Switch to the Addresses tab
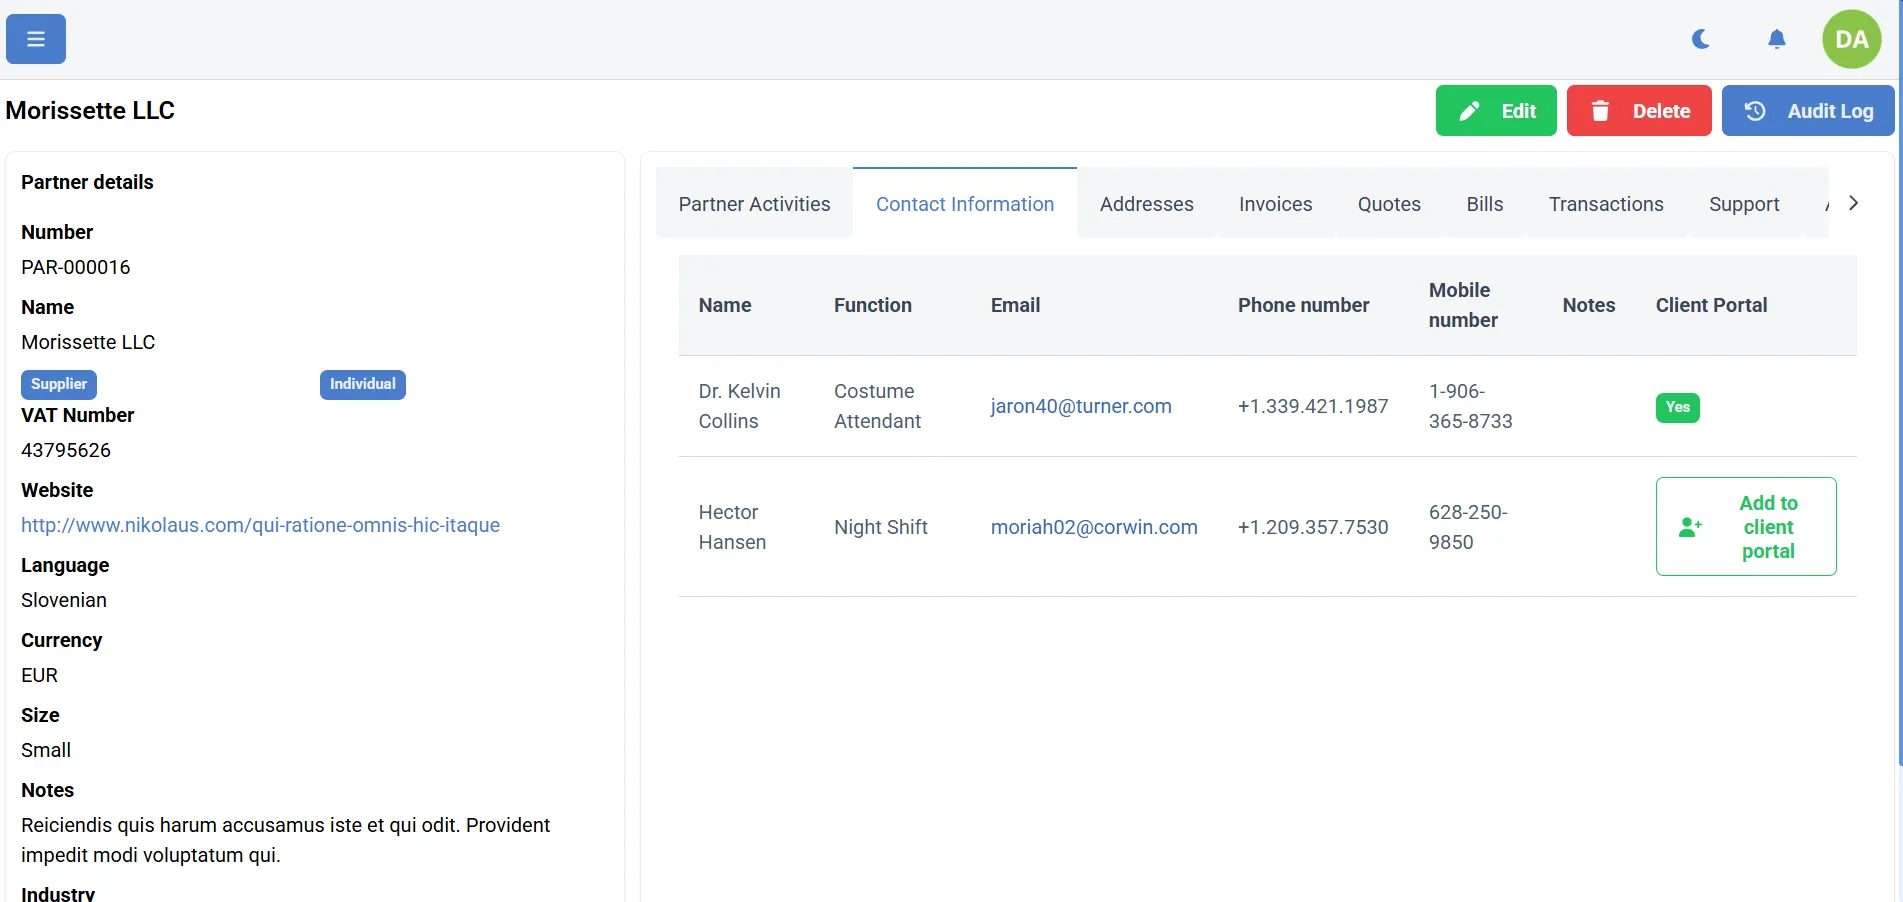 tap(1146, 203)
